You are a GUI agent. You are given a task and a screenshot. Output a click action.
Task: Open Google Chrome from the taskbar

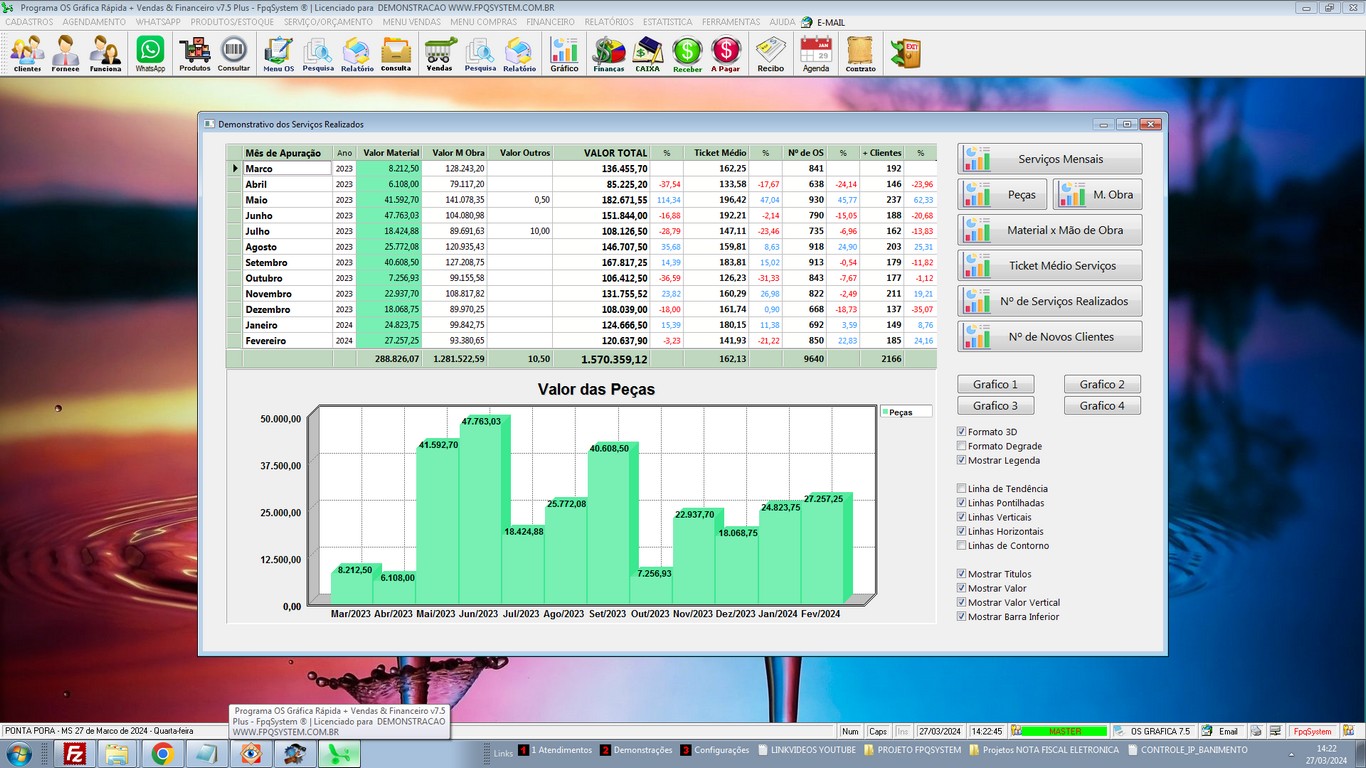pos(162,753)
